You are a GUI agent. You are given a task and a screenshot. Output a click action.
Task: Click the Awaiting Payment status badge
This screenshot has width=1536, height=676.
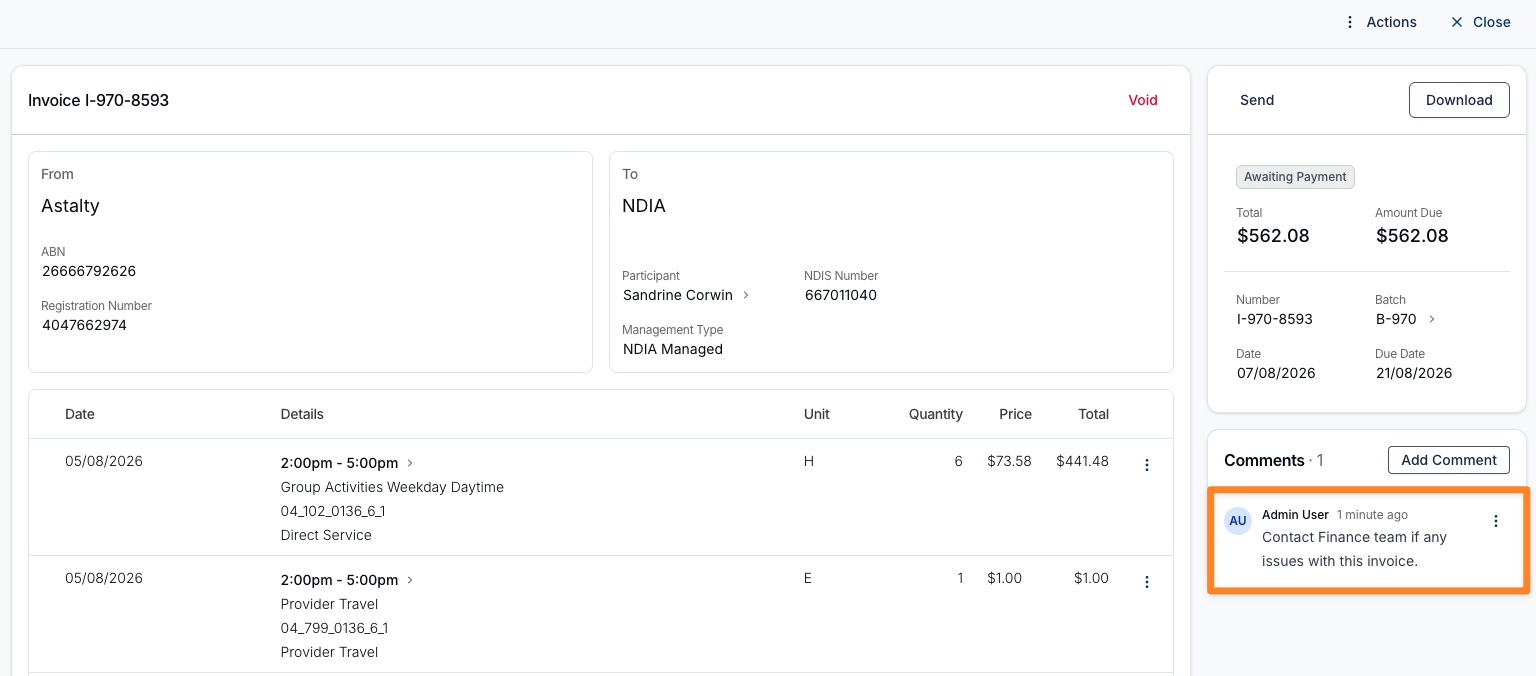[x=1295, y=177]
